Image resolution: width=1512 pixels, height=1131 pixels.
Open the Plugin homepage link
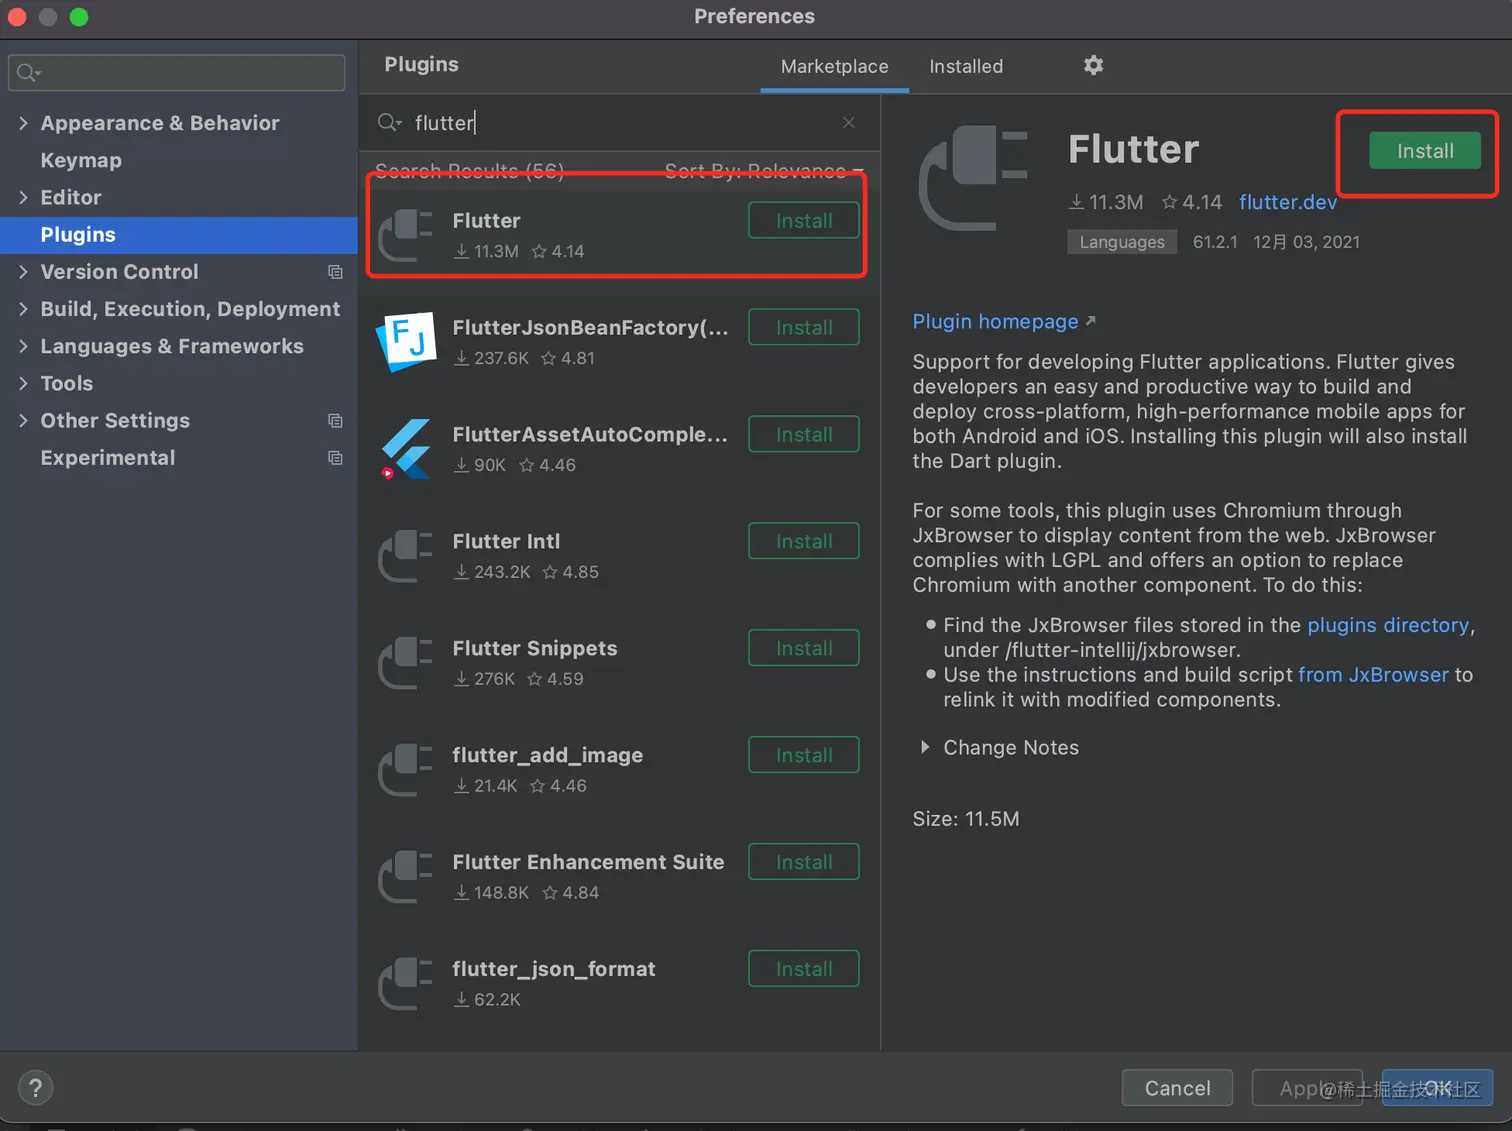[x=995, y=321]
